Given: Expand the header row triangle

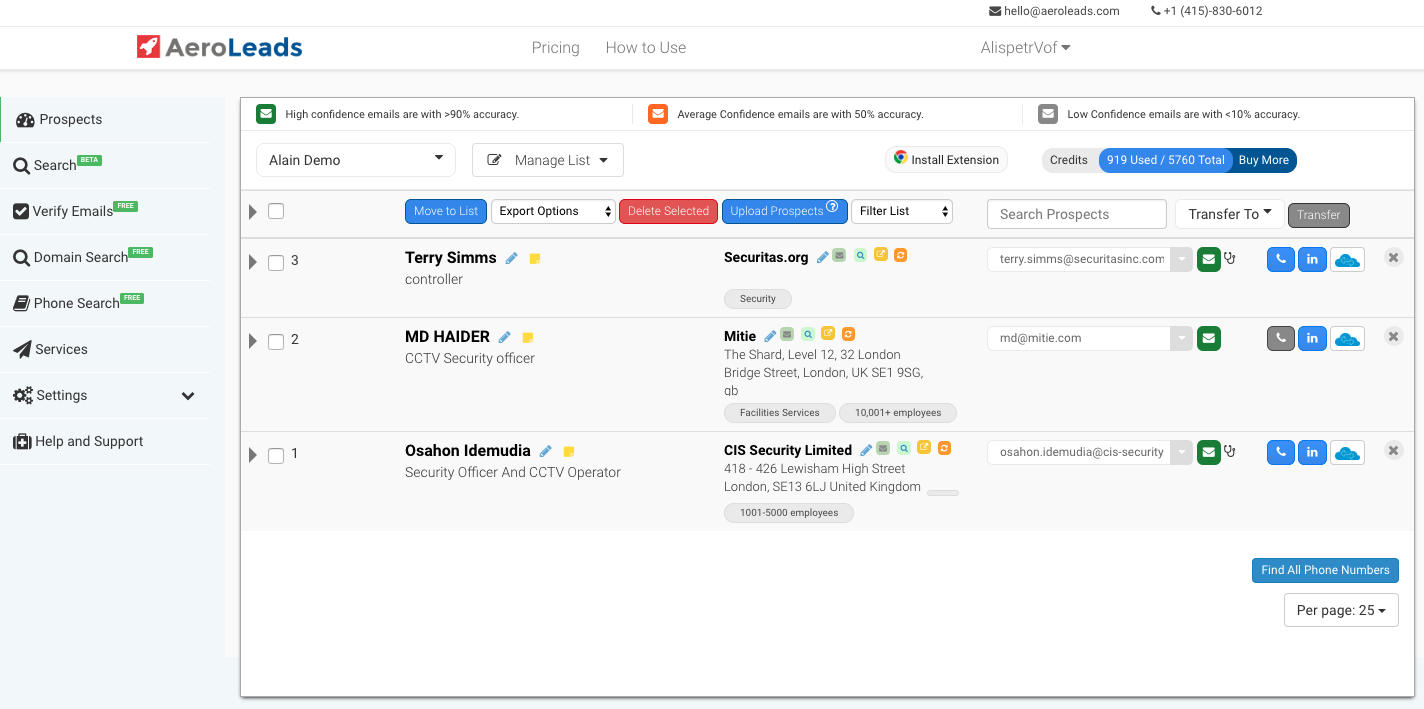Looking at the screenshot, I should 253,211.
